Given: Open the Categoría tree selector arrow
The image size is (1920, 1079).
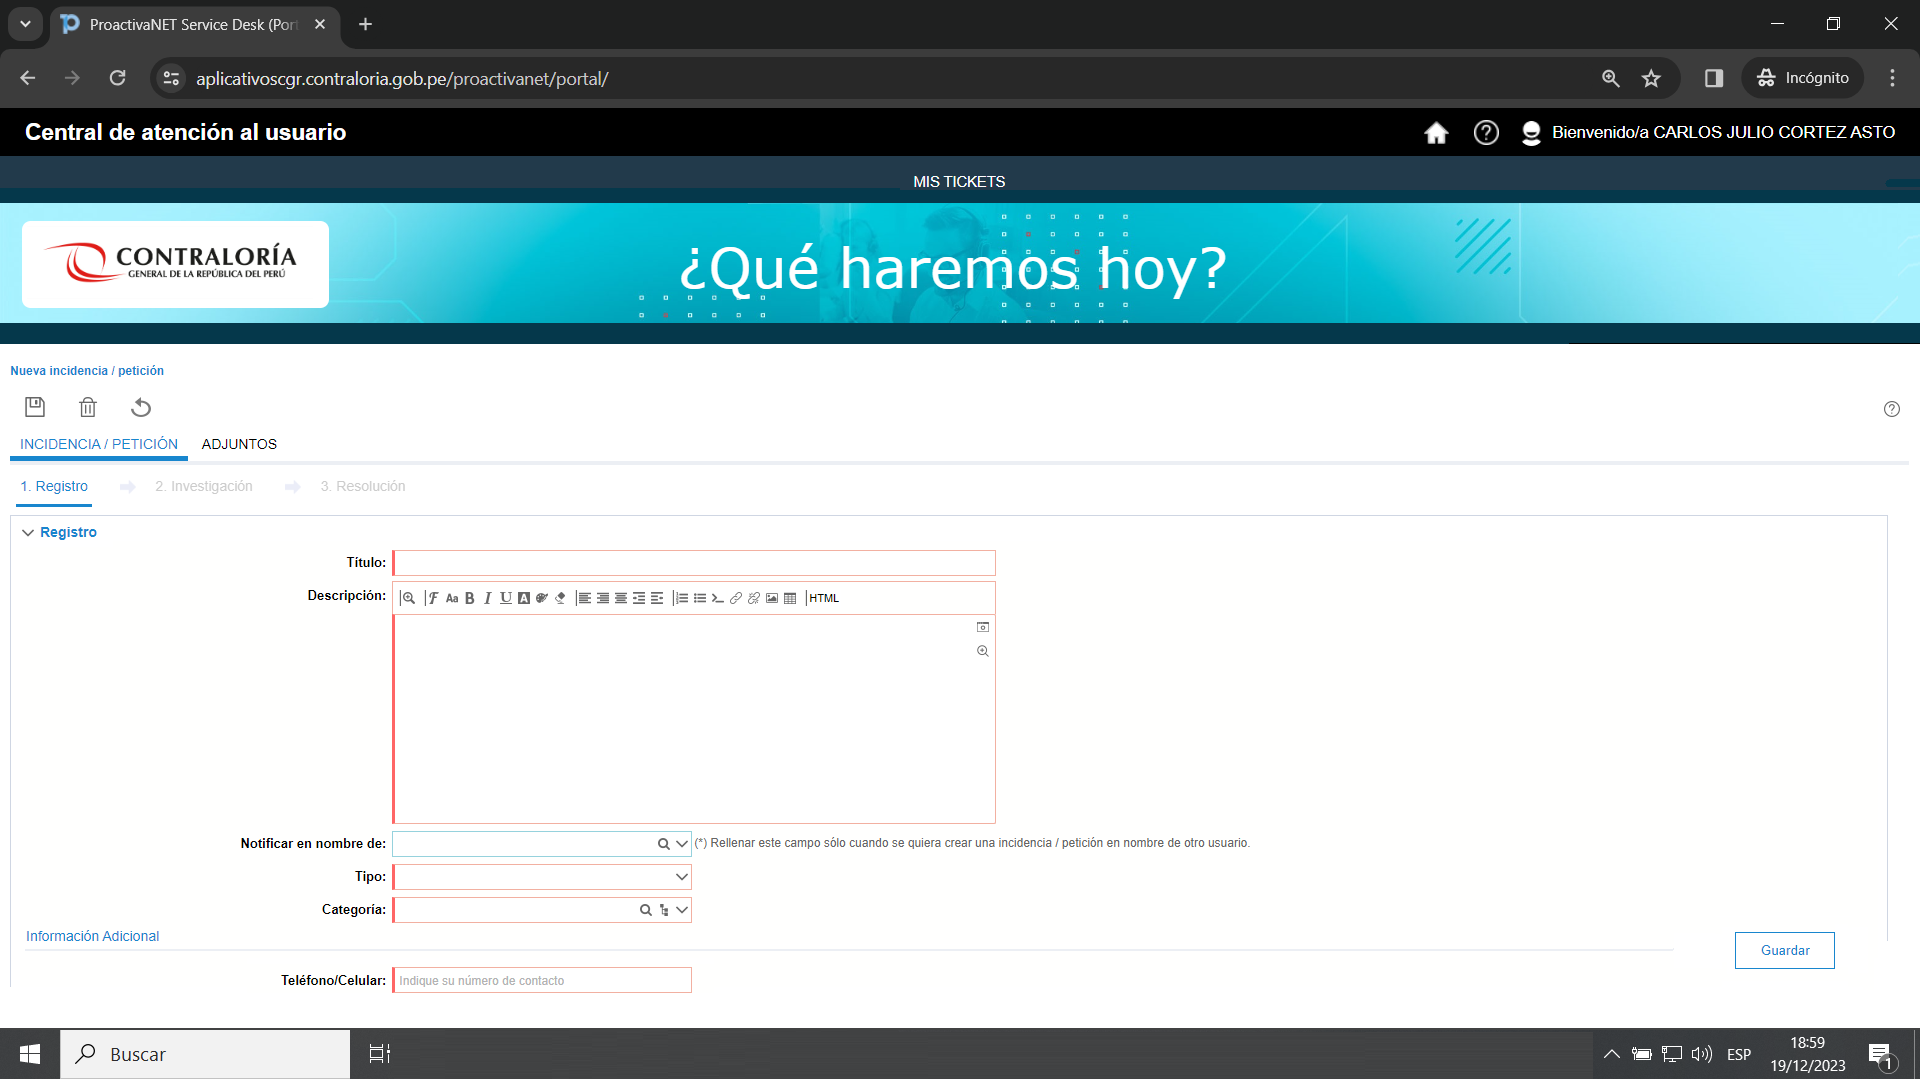Looking at the screenshot, I should [x=664, y=910].
